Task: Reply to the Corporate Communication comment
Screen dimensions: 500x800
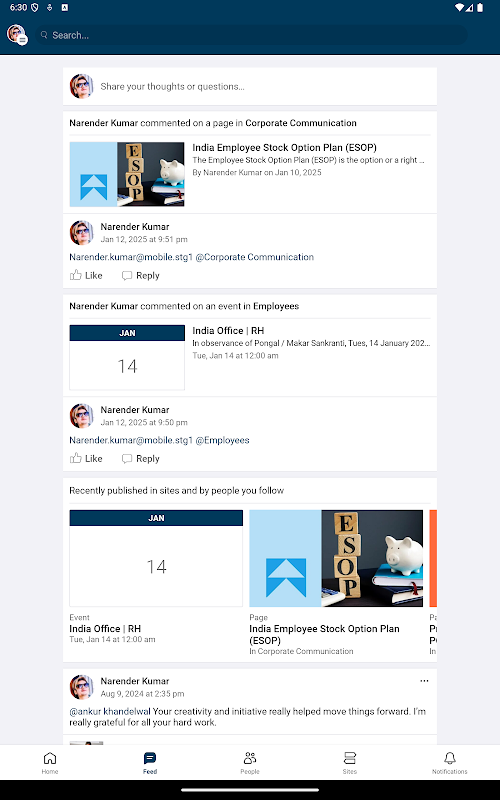Action: 141,276
